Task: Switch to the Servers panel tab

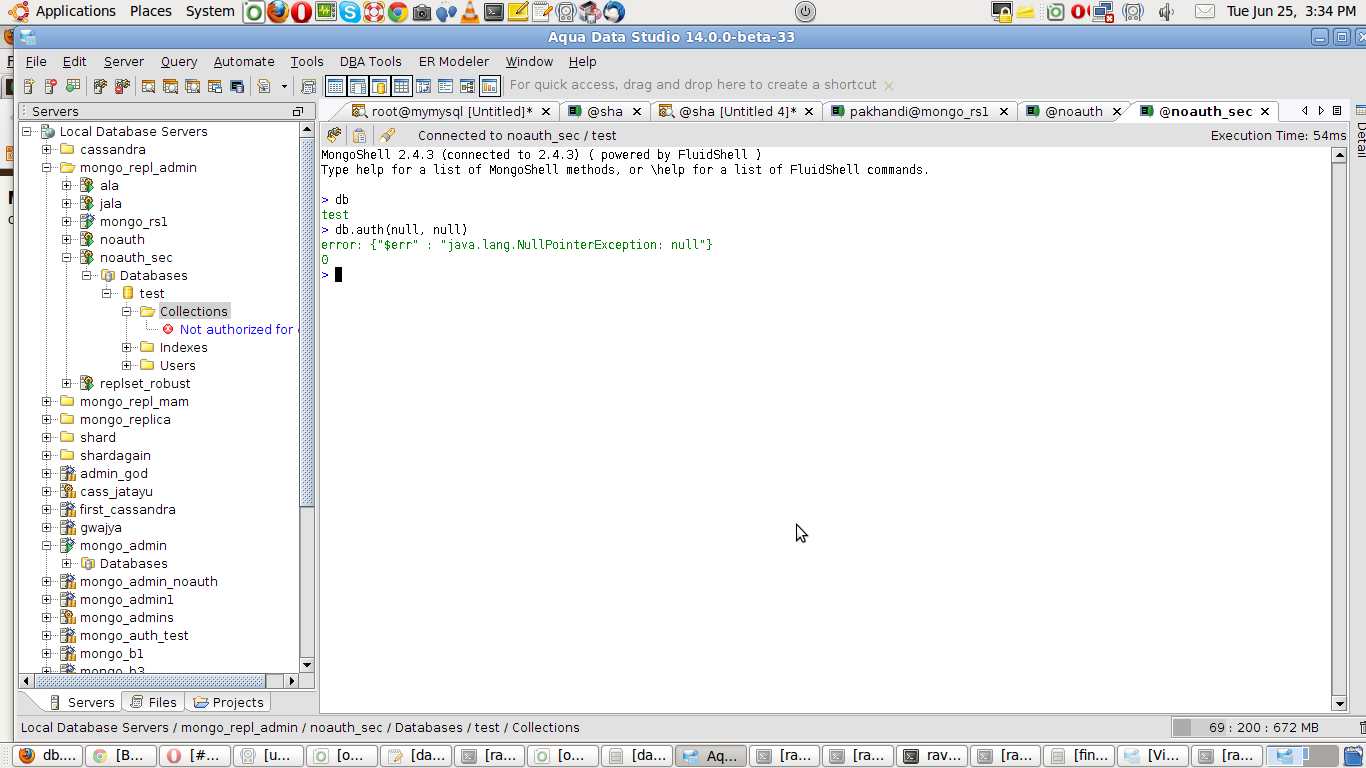Action: pos(81,702)
